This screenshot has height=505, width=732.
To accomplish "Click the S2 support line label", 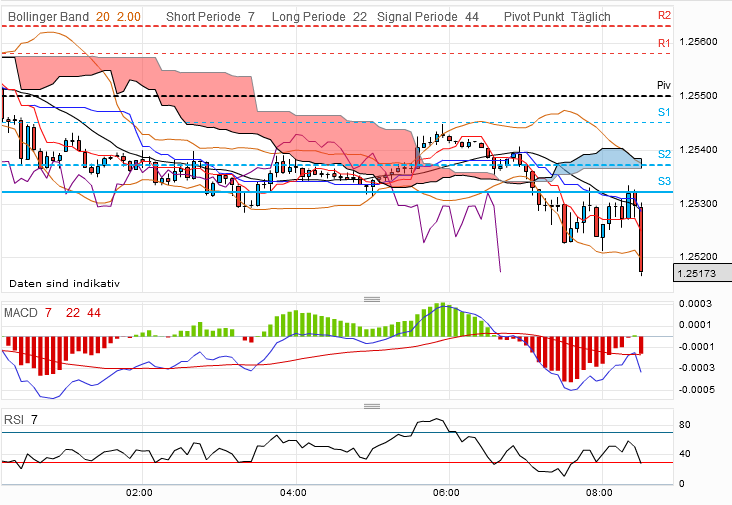I will tap(664, 154).
